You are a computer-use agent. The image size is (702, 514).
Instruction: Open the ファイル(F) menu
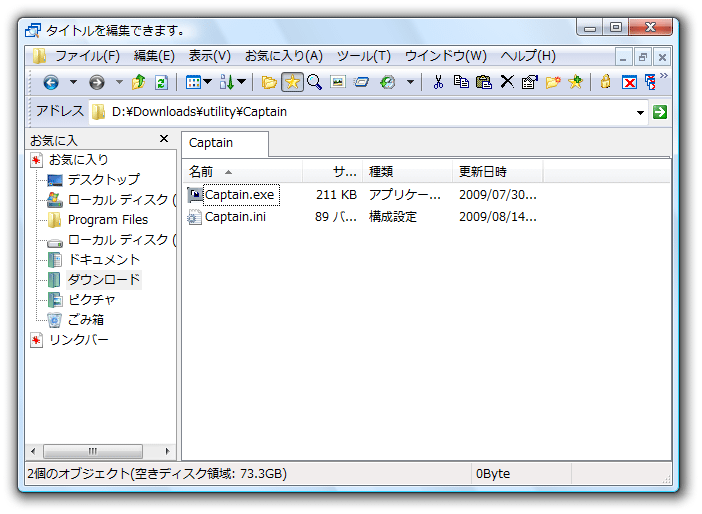(x=87, y=56)
